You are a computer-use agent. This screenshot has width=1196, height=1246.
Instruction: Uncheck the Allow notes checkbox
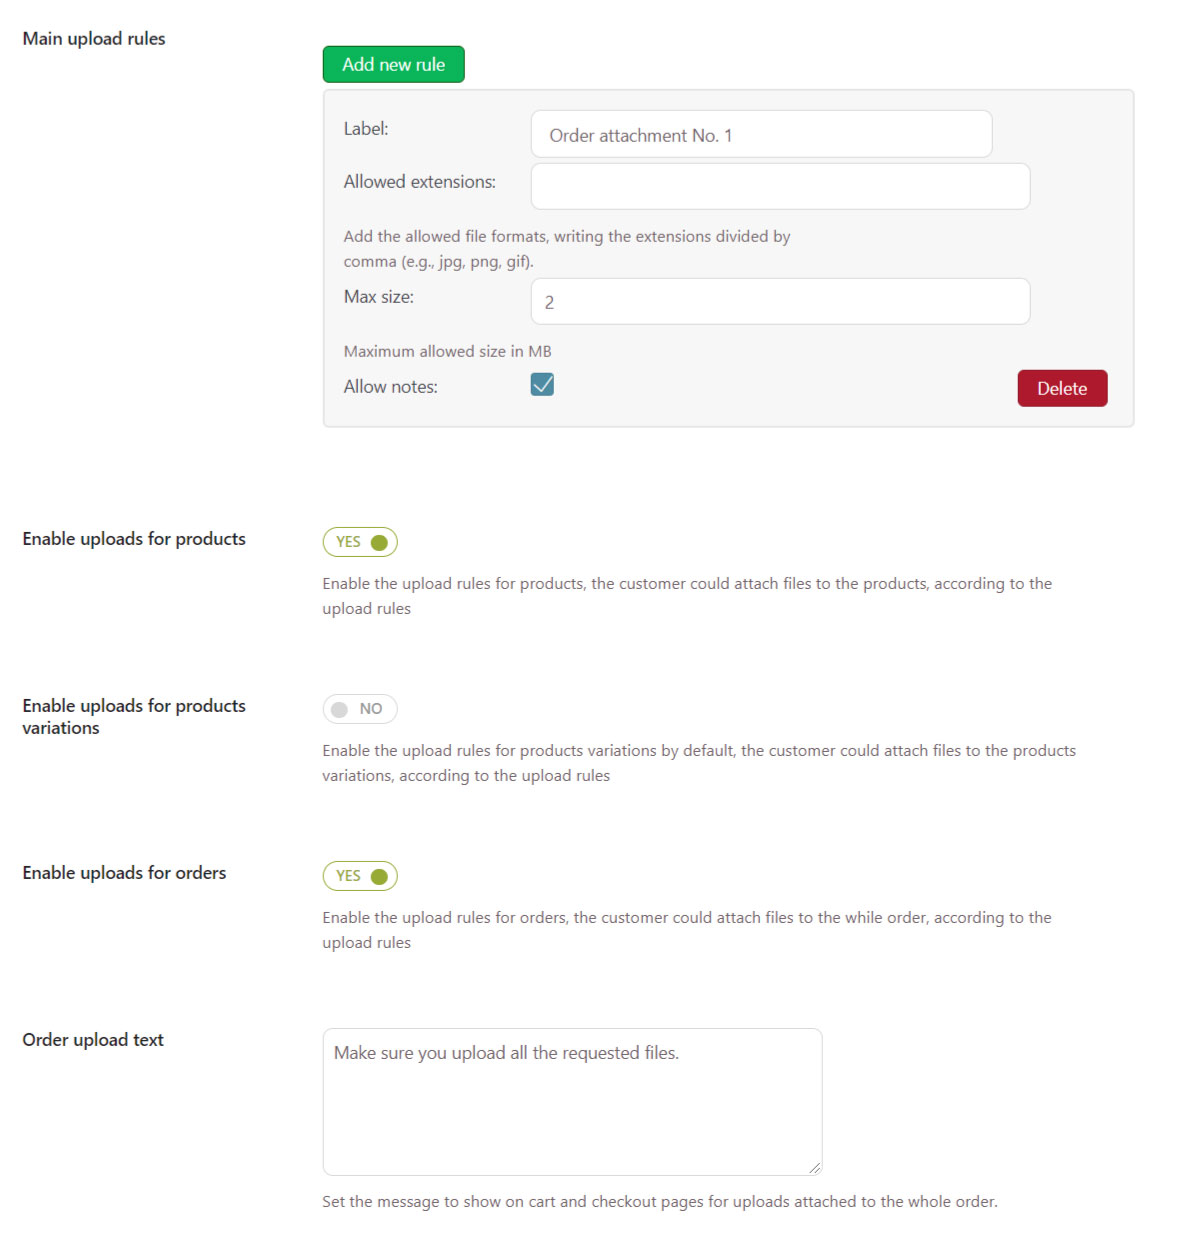point(542,384)
